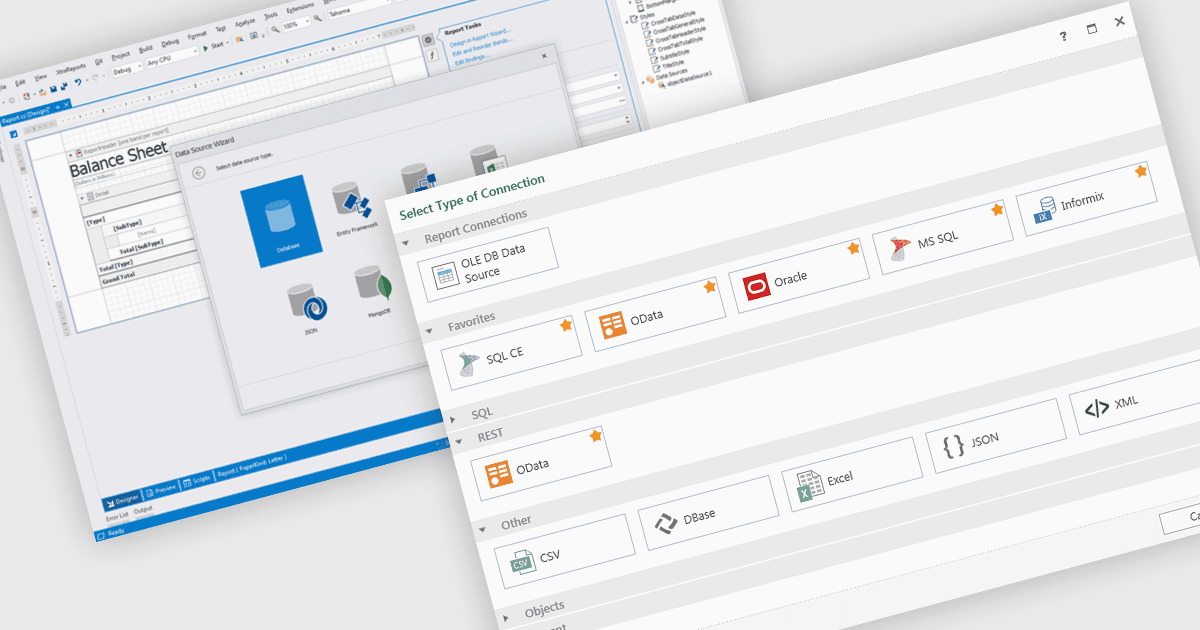Open the report smart tag gear

click(428, 39)
